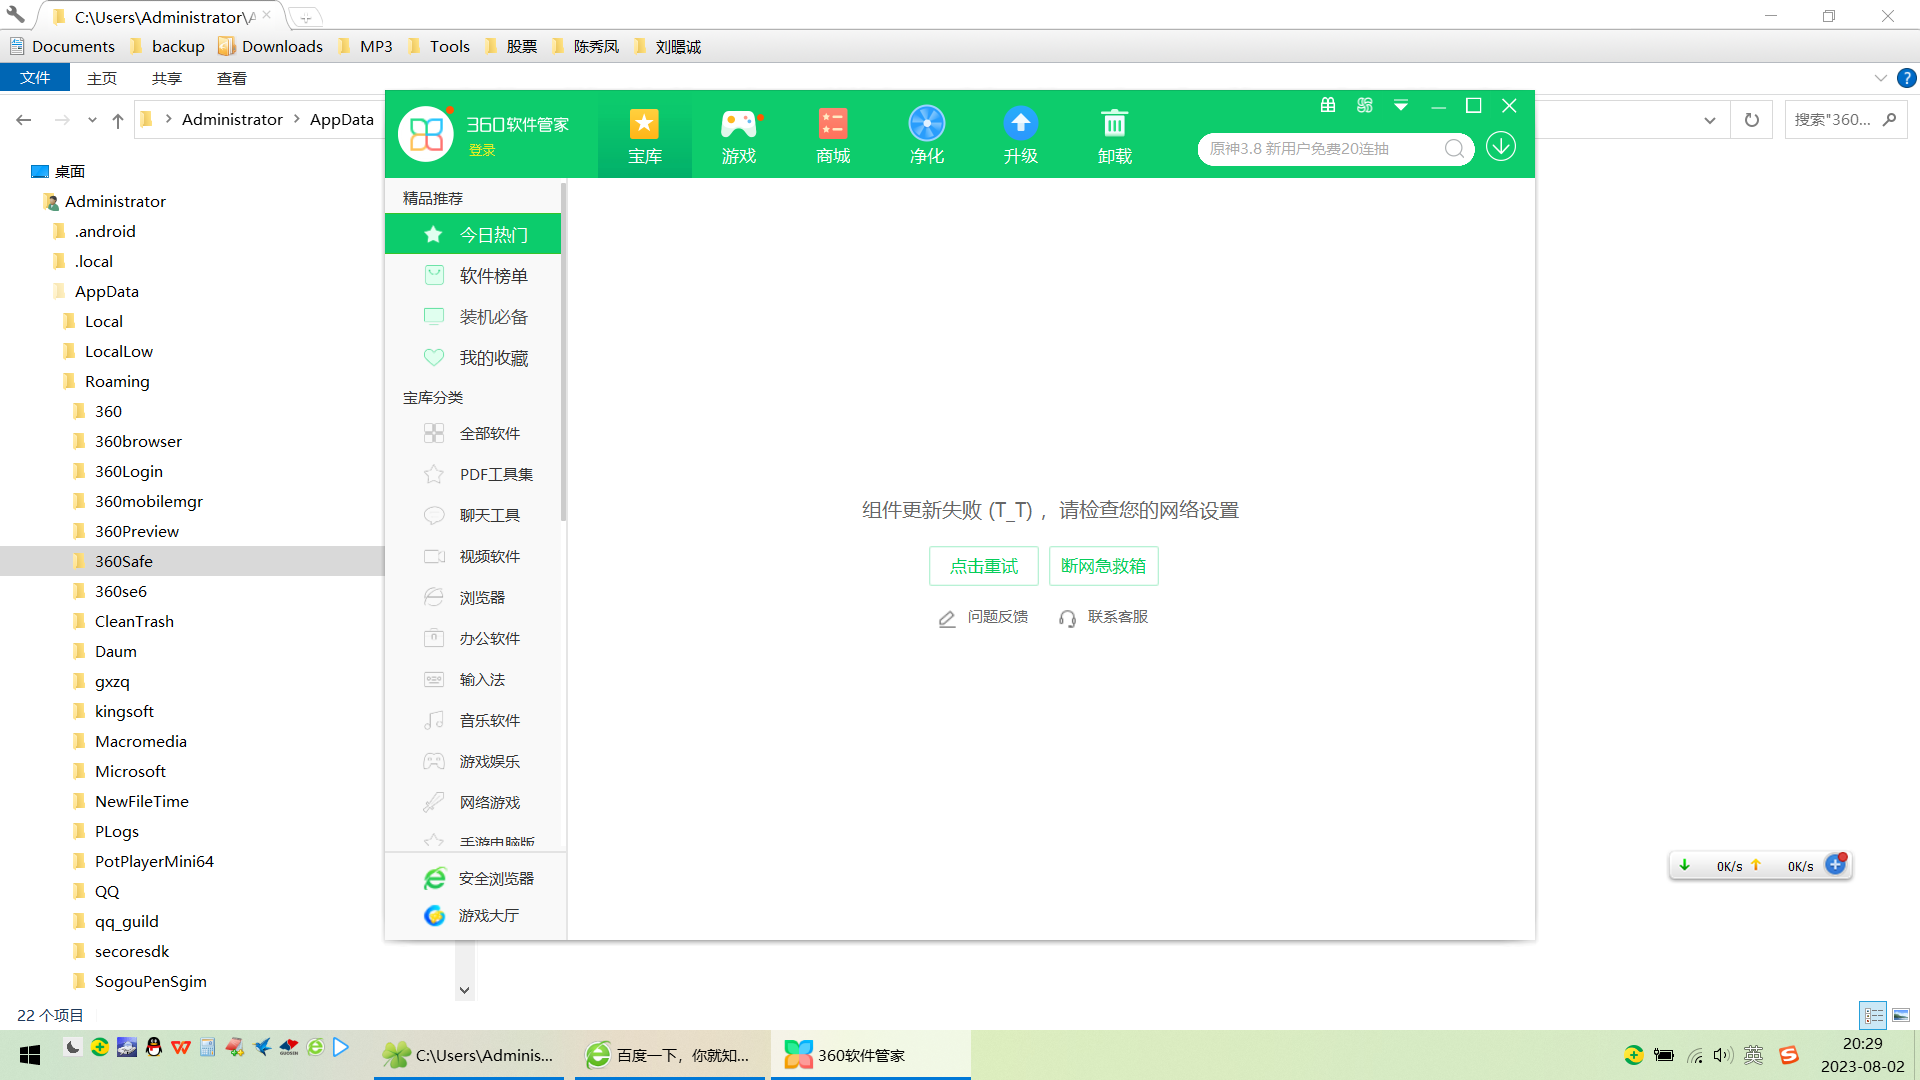Image resolution: width=1920 pixels, height=1080 pixels.
Task: Open recent locations dropdown in Explorer
Action: point(92,120)
